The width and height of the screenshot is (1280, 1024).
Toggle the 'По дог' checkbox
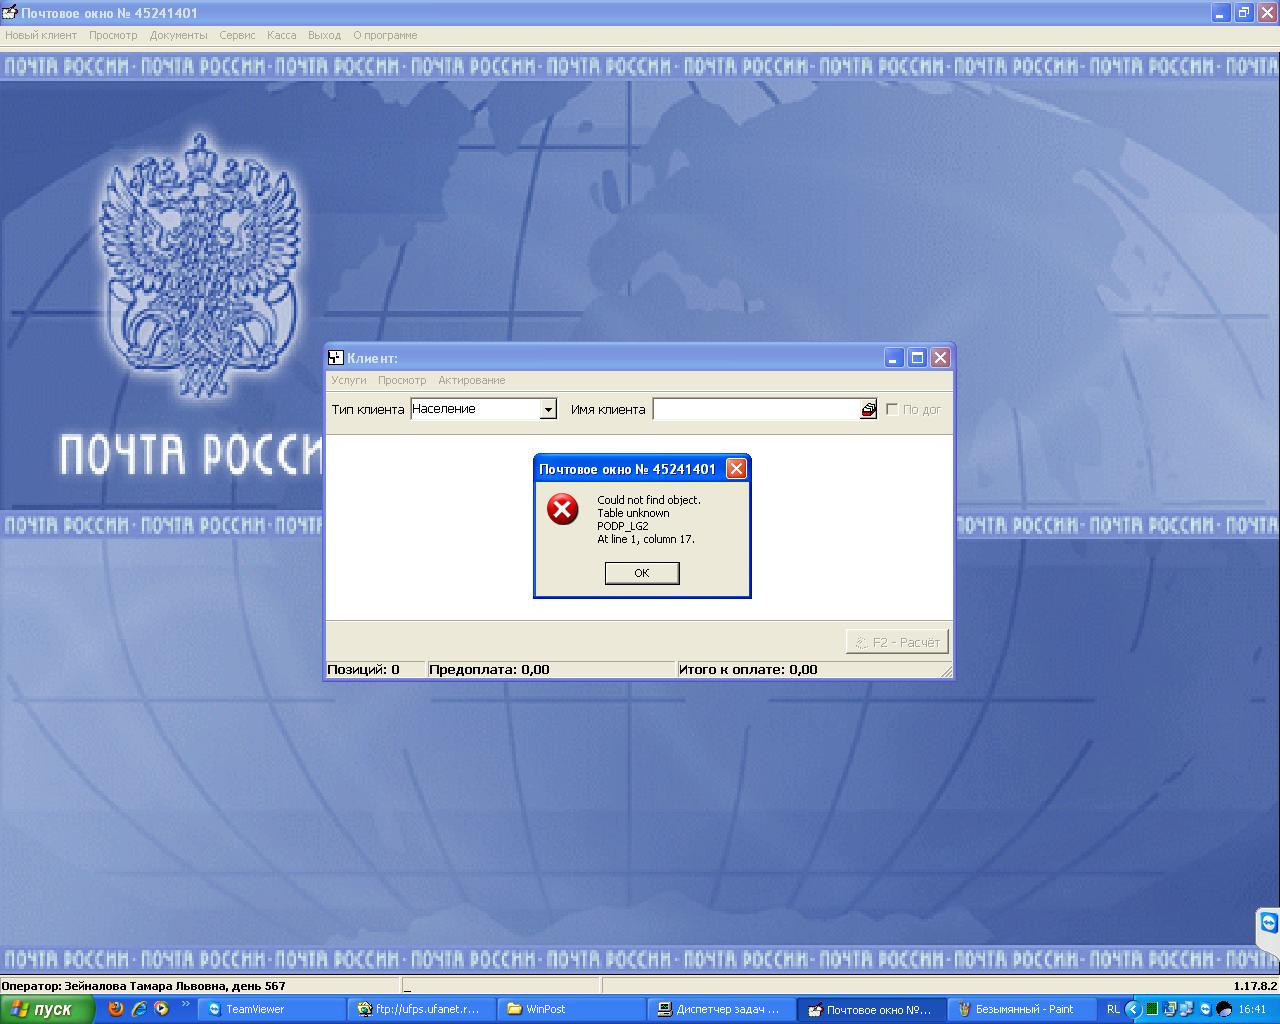(x=892, y=409)
